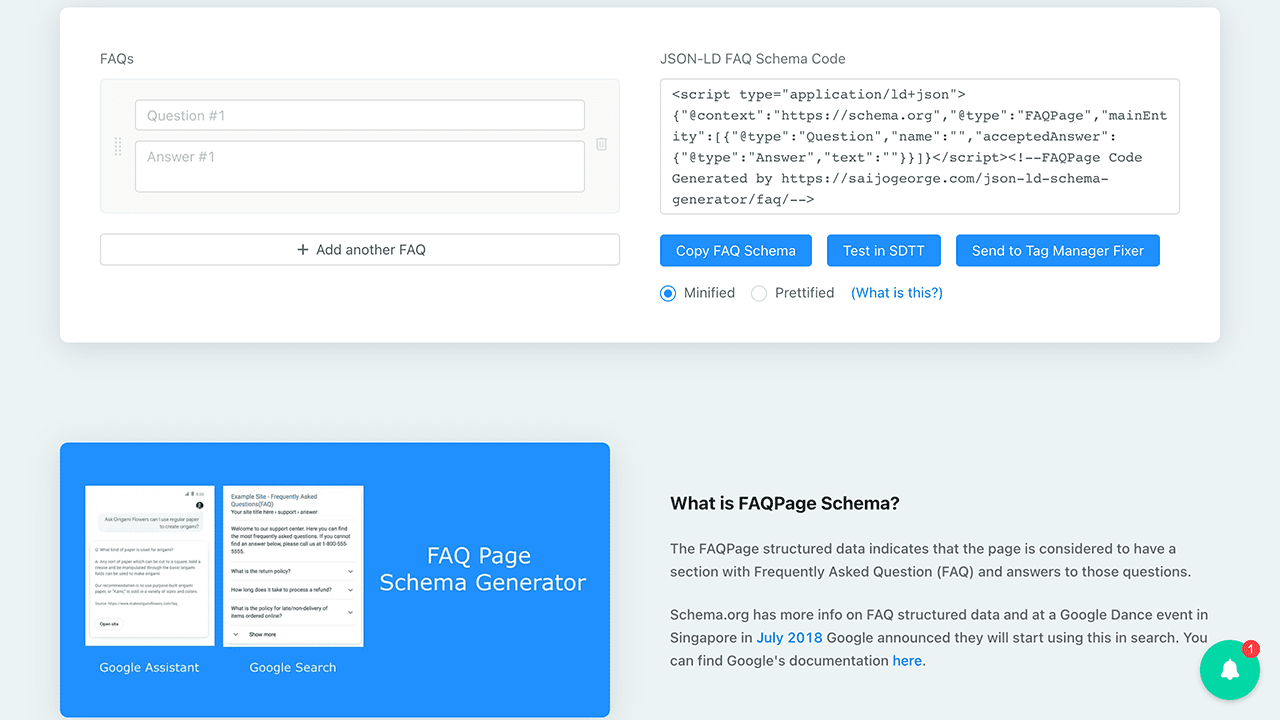Switch to Prettified schema output

[x=758, y=293]
